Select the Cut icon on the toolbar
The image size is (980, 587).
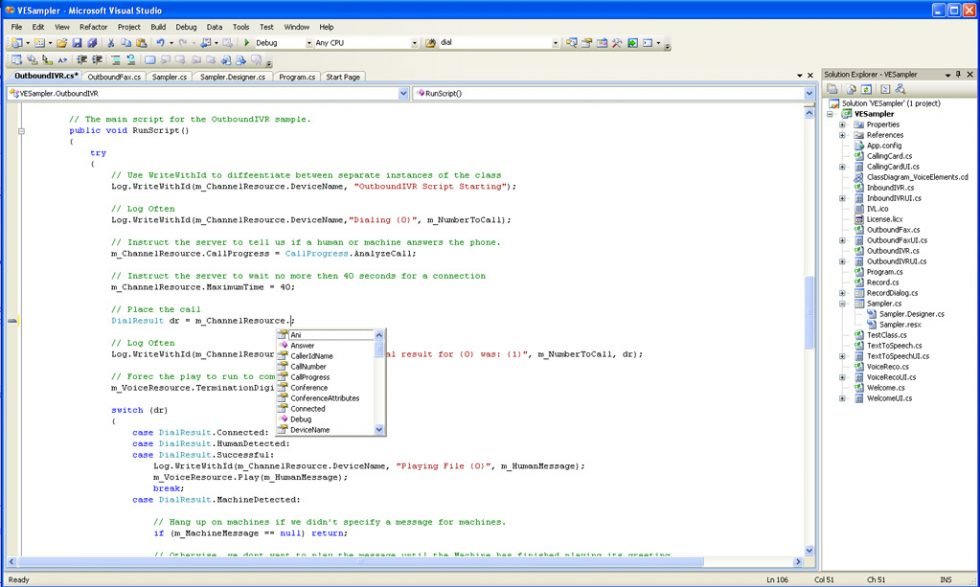point(110,45)
